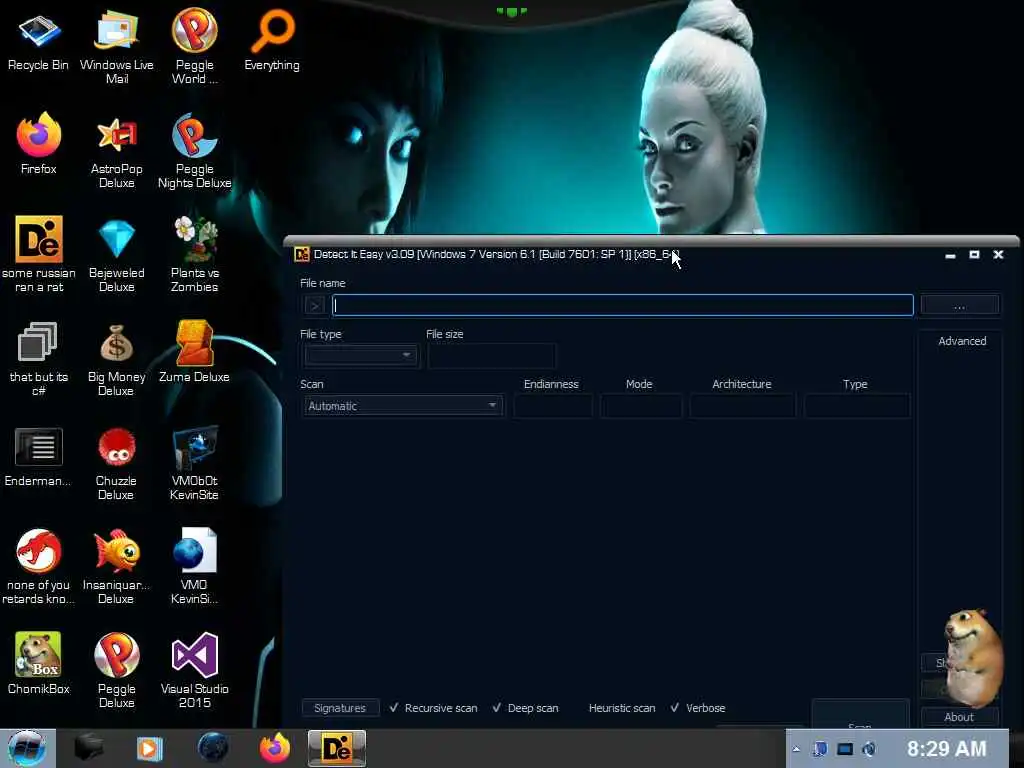
Task: Click the Architecture field
Action: coord(743,406)
